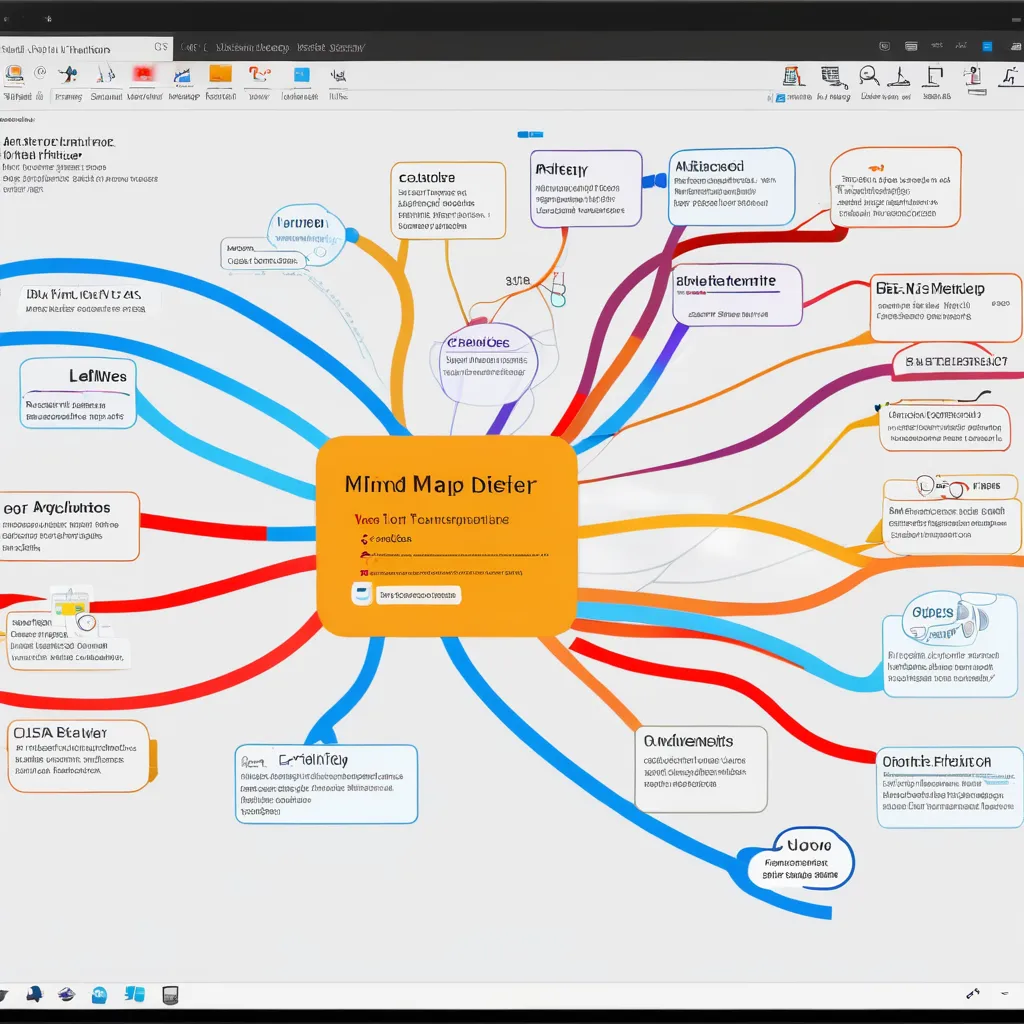Select the node with the glasses icon on the right
This screenshot has width=1024, height=1024.
click(x=952, y=515)
